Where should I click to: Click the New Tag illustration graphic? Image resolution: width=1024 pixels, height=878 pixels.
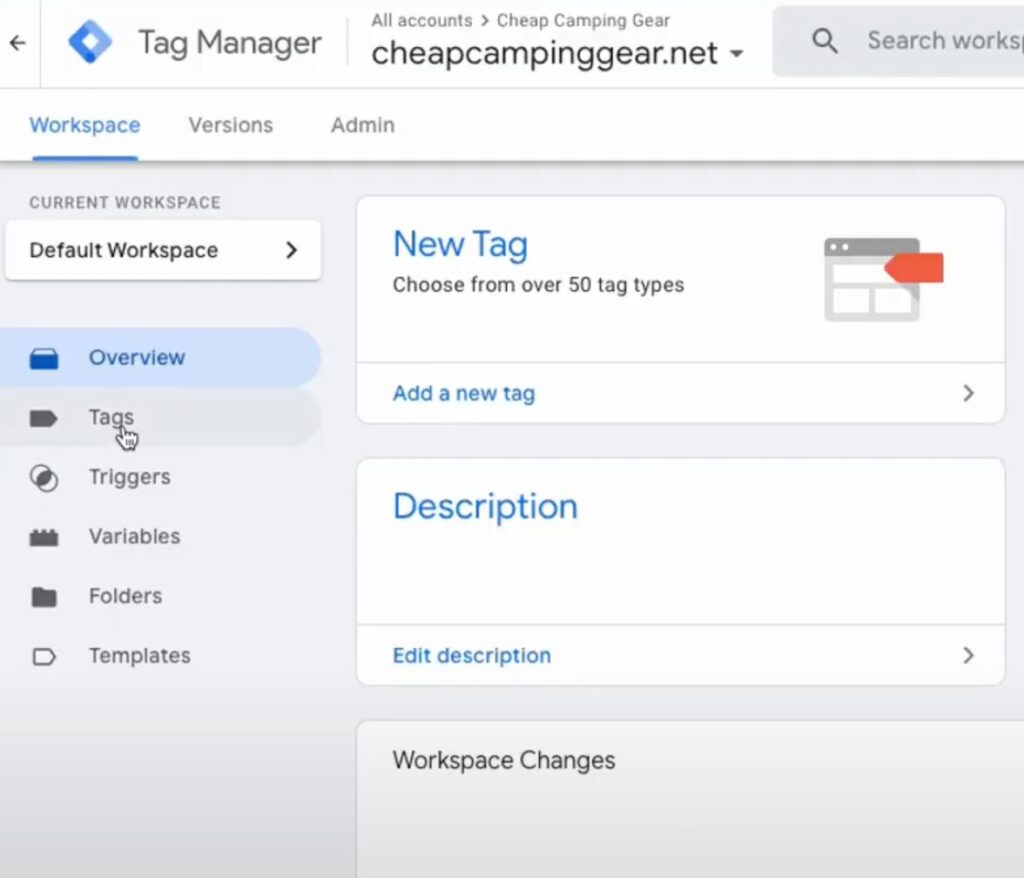884,279
